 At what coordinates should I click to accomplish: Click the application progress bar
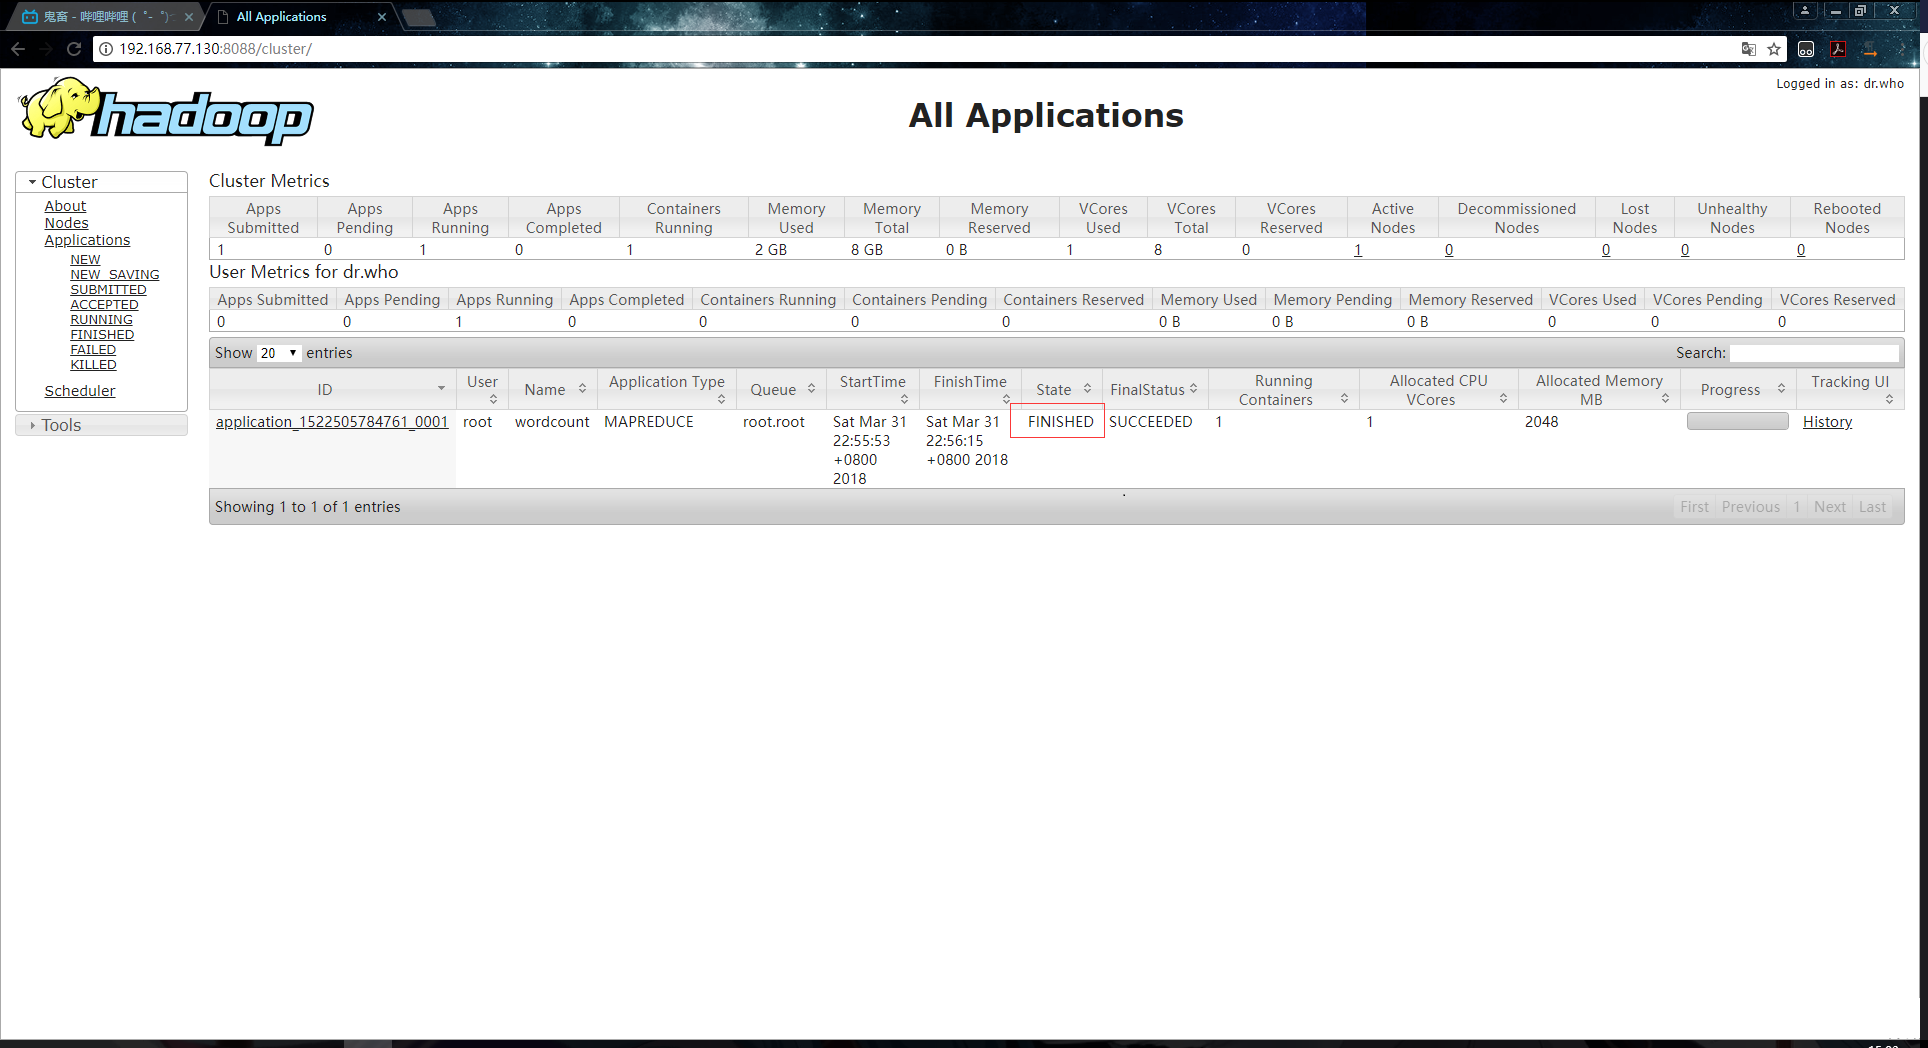tap(1737, 422)
